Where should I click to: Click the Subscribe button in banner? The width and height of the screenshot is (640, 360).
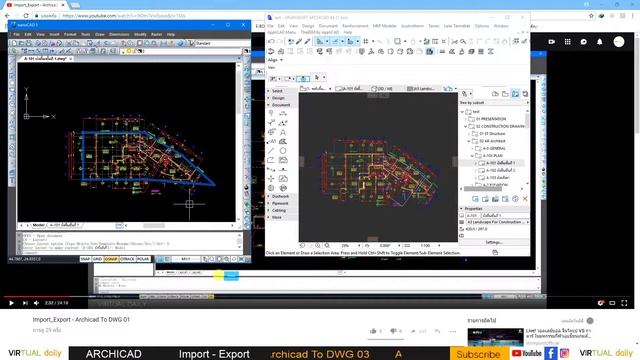[478, 354]
